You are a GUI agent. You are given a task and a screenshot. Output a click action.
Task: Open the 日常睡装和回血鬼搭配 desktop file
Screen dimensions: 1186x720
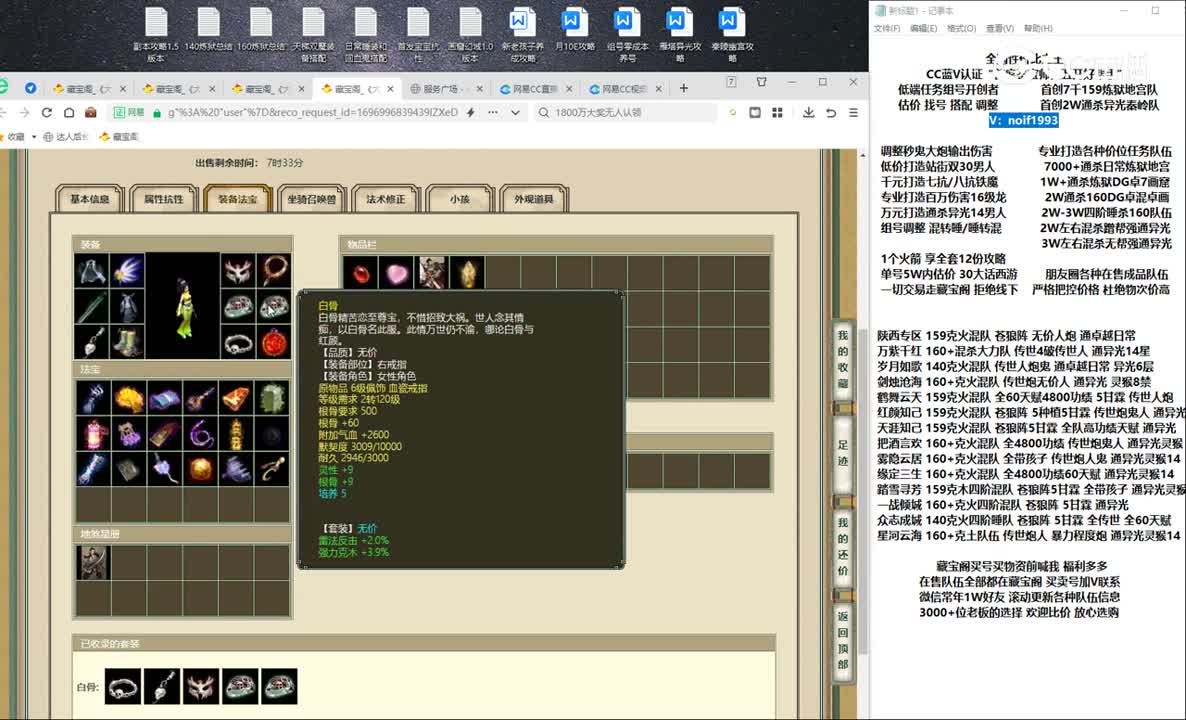tap(365, 35)
